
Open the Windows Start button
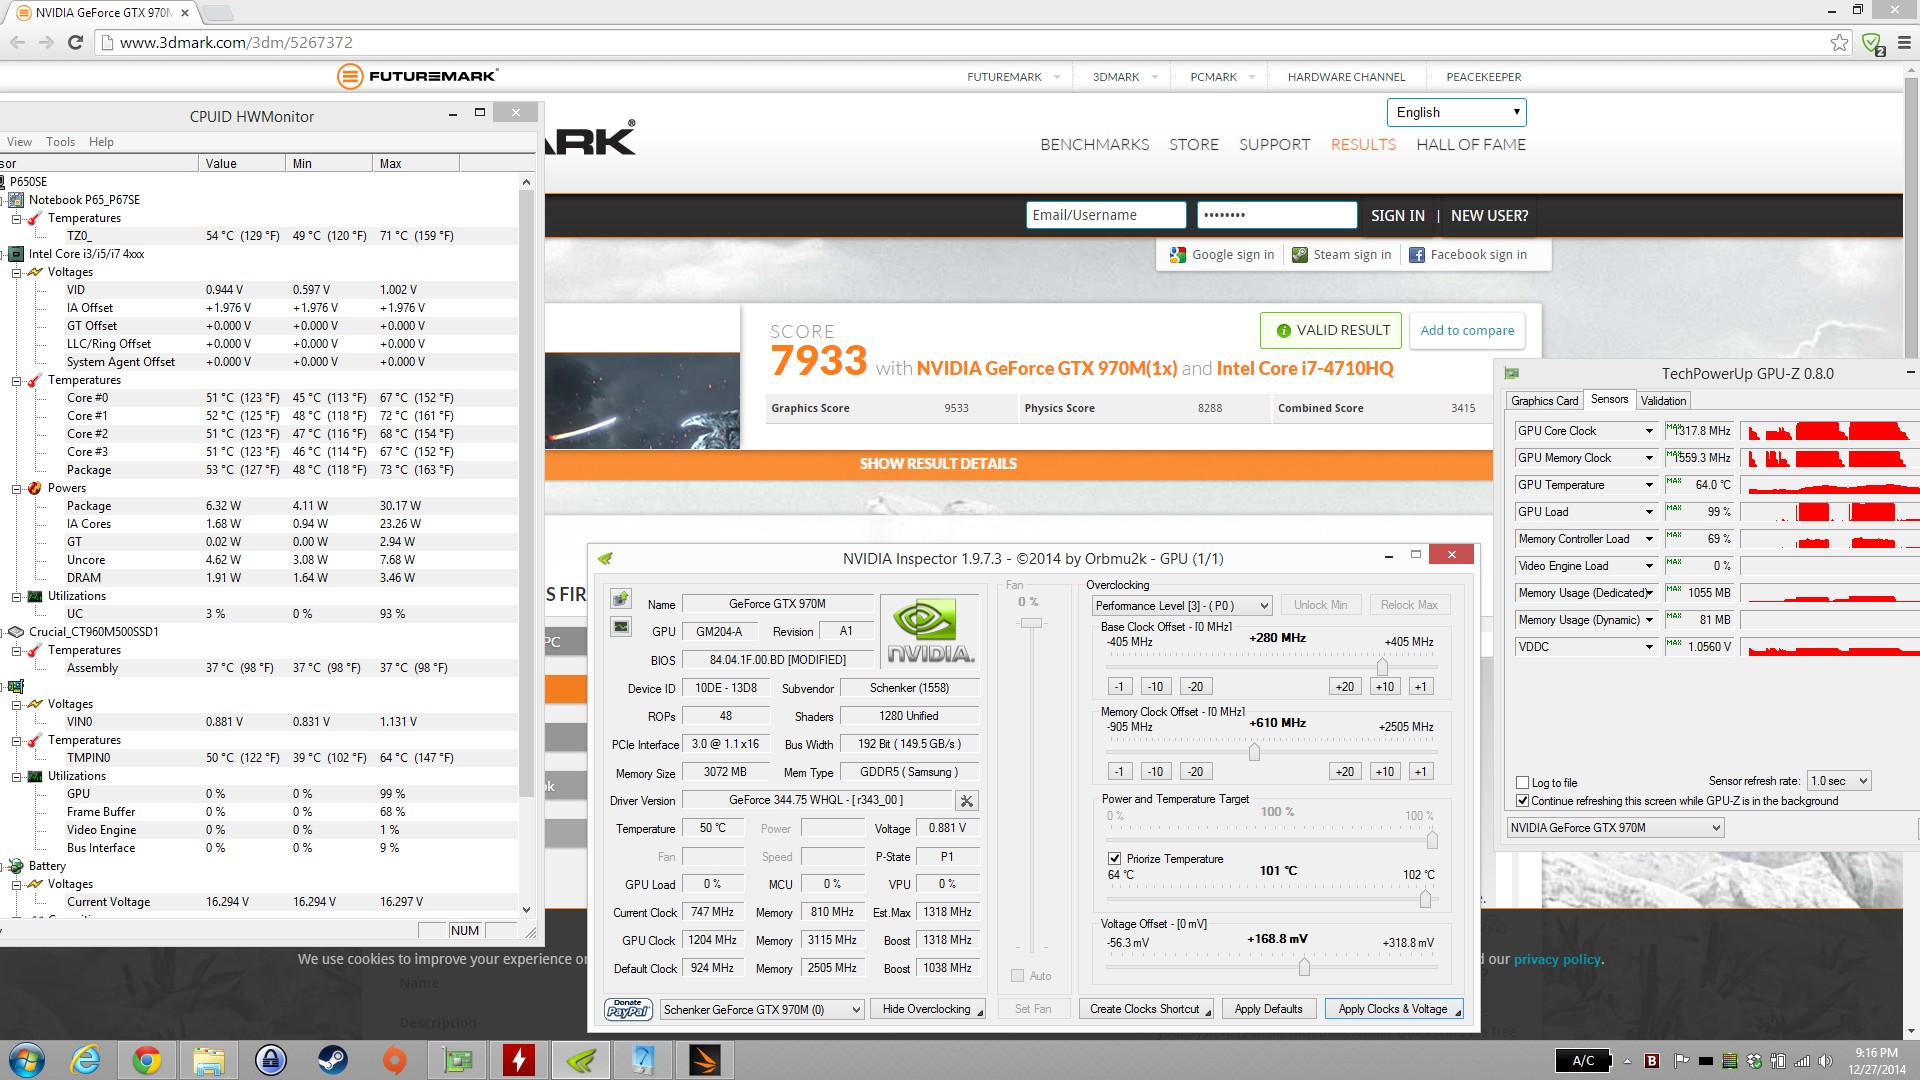point(26,1060)
